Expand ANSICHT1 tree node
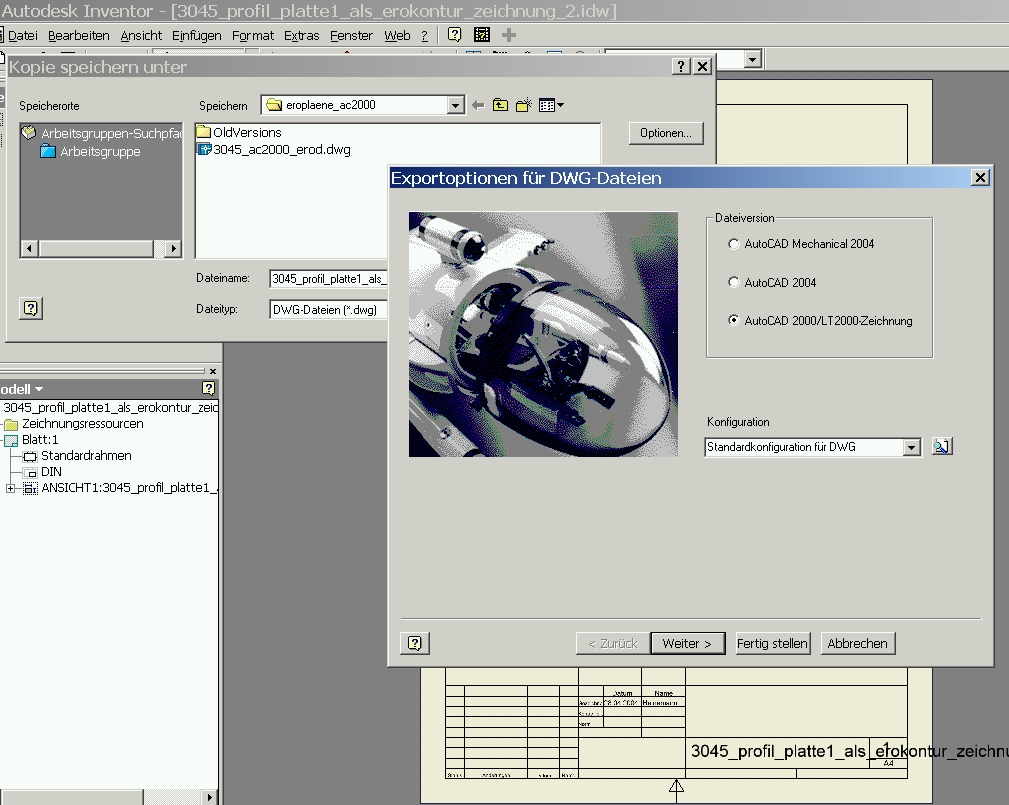This screenshot has width=1009, height=805. [10, 488]
